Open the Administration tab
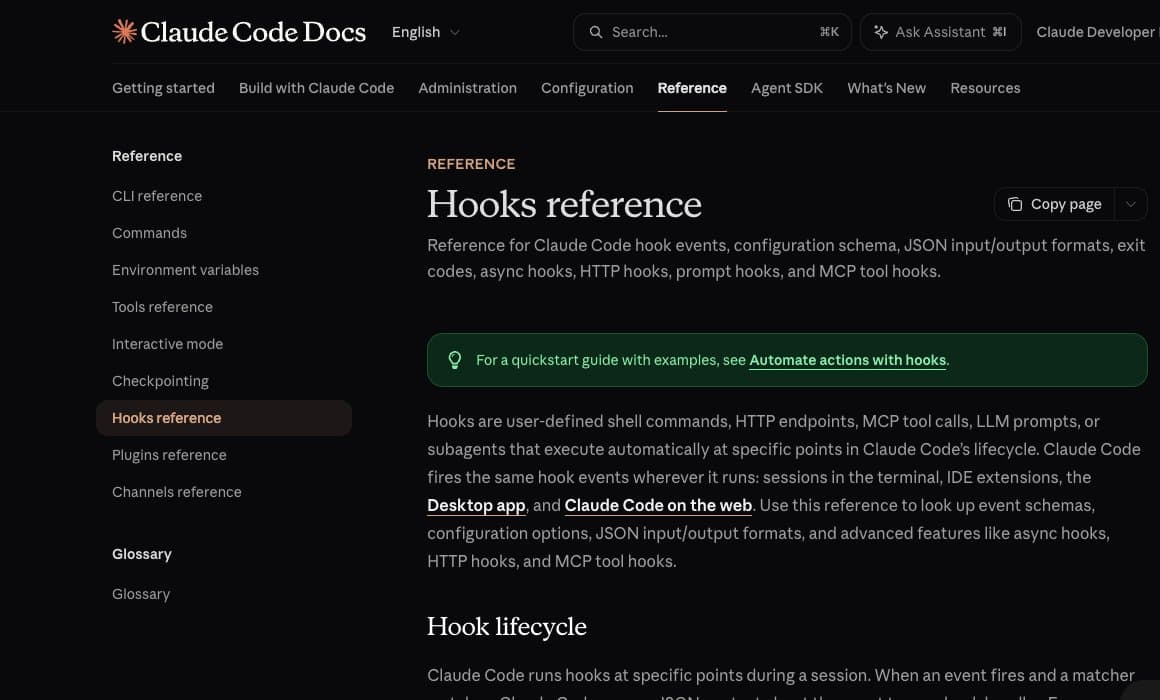The height and width of the screenshot is (700, 1160). [x=468, y=88]
